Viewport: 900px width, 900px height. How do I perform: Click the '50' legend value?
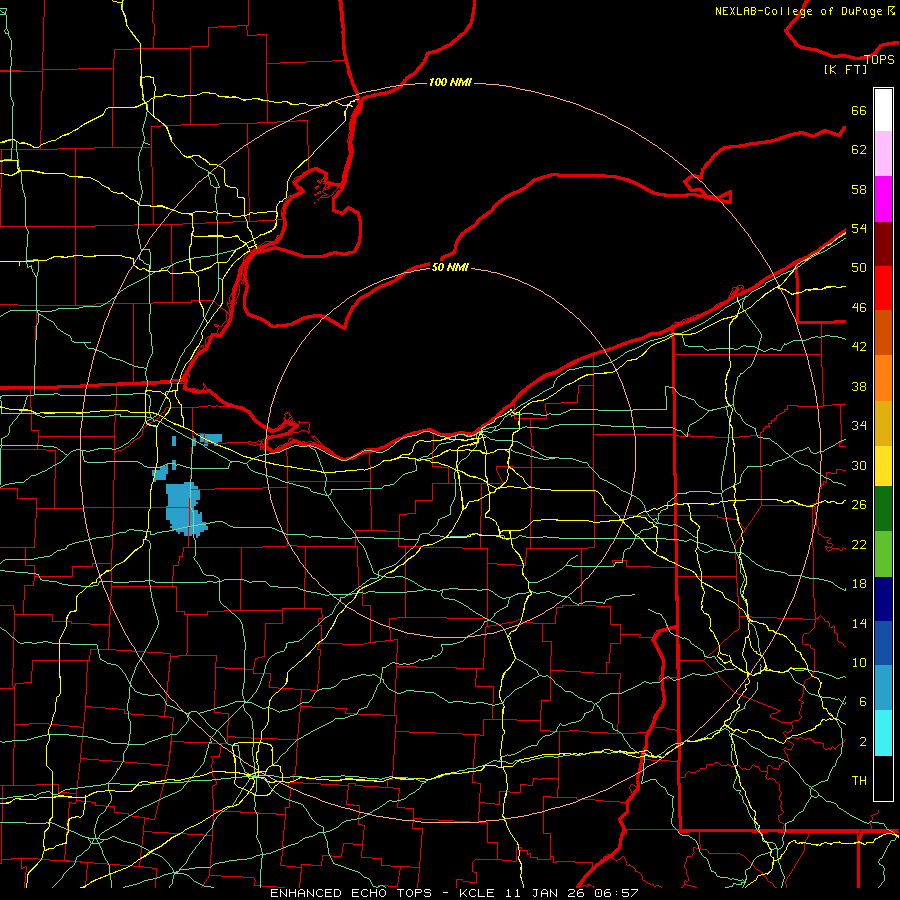pos(859,268)
